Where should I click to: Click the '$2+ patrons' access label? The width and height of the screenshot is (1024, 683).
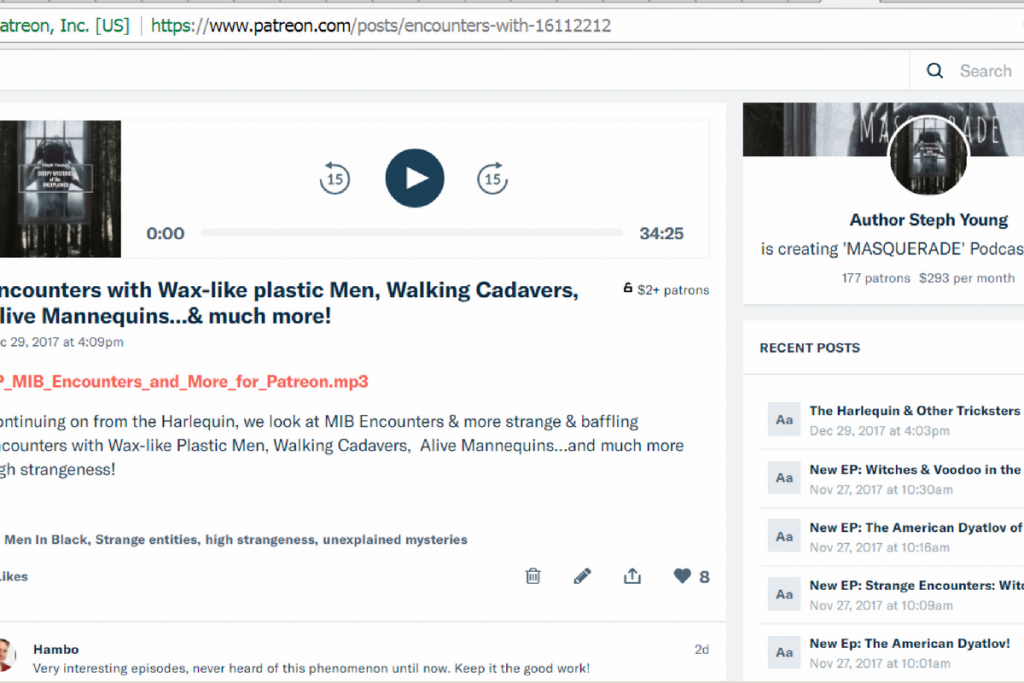pos(673,290)
